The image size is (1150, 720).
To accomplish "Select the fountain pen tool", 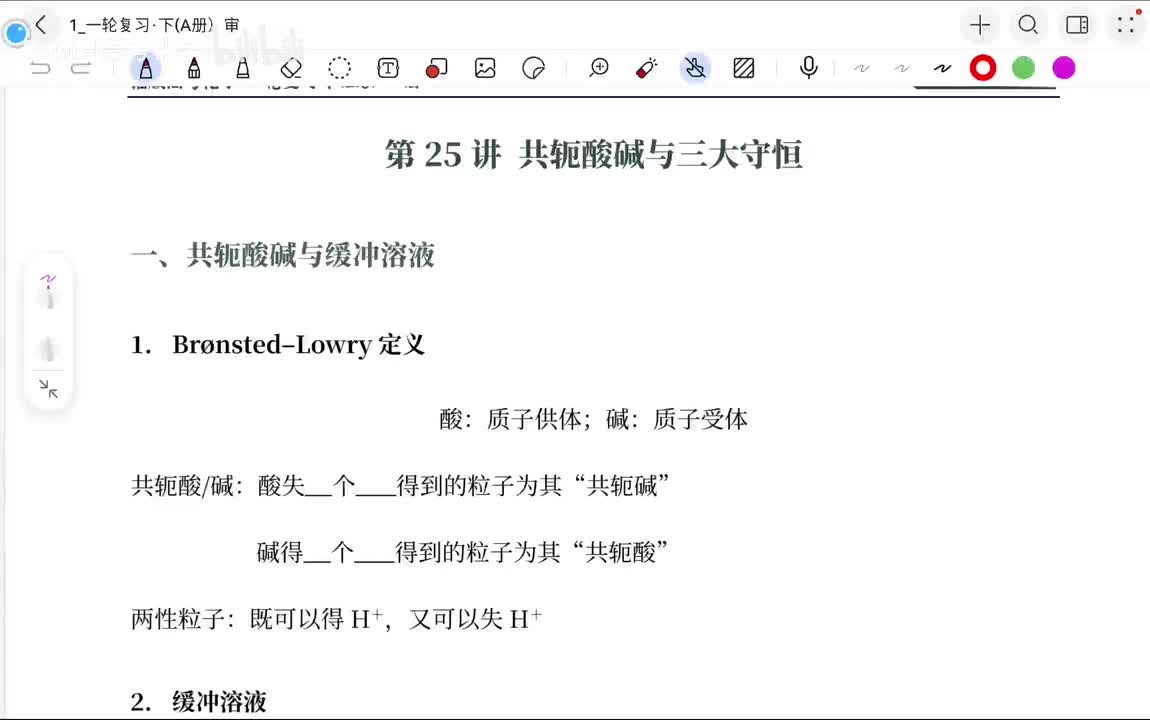I will point(146,68).
